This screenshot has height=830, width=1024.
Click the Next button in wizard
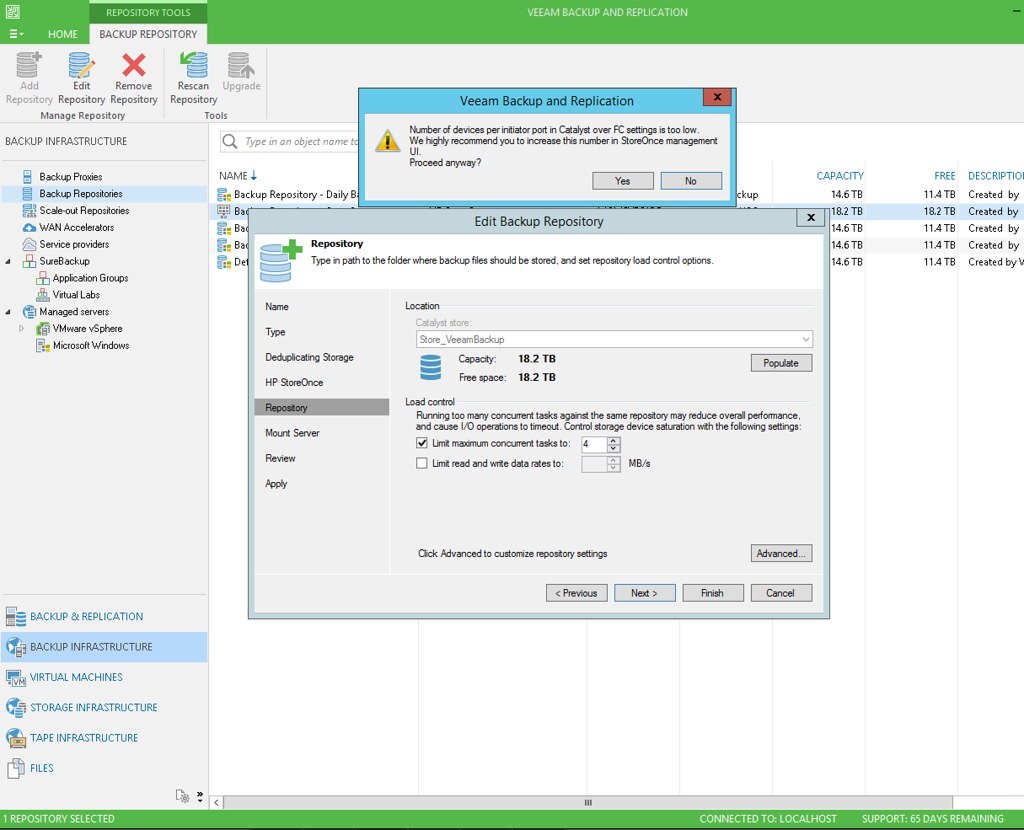coord(645,593)
